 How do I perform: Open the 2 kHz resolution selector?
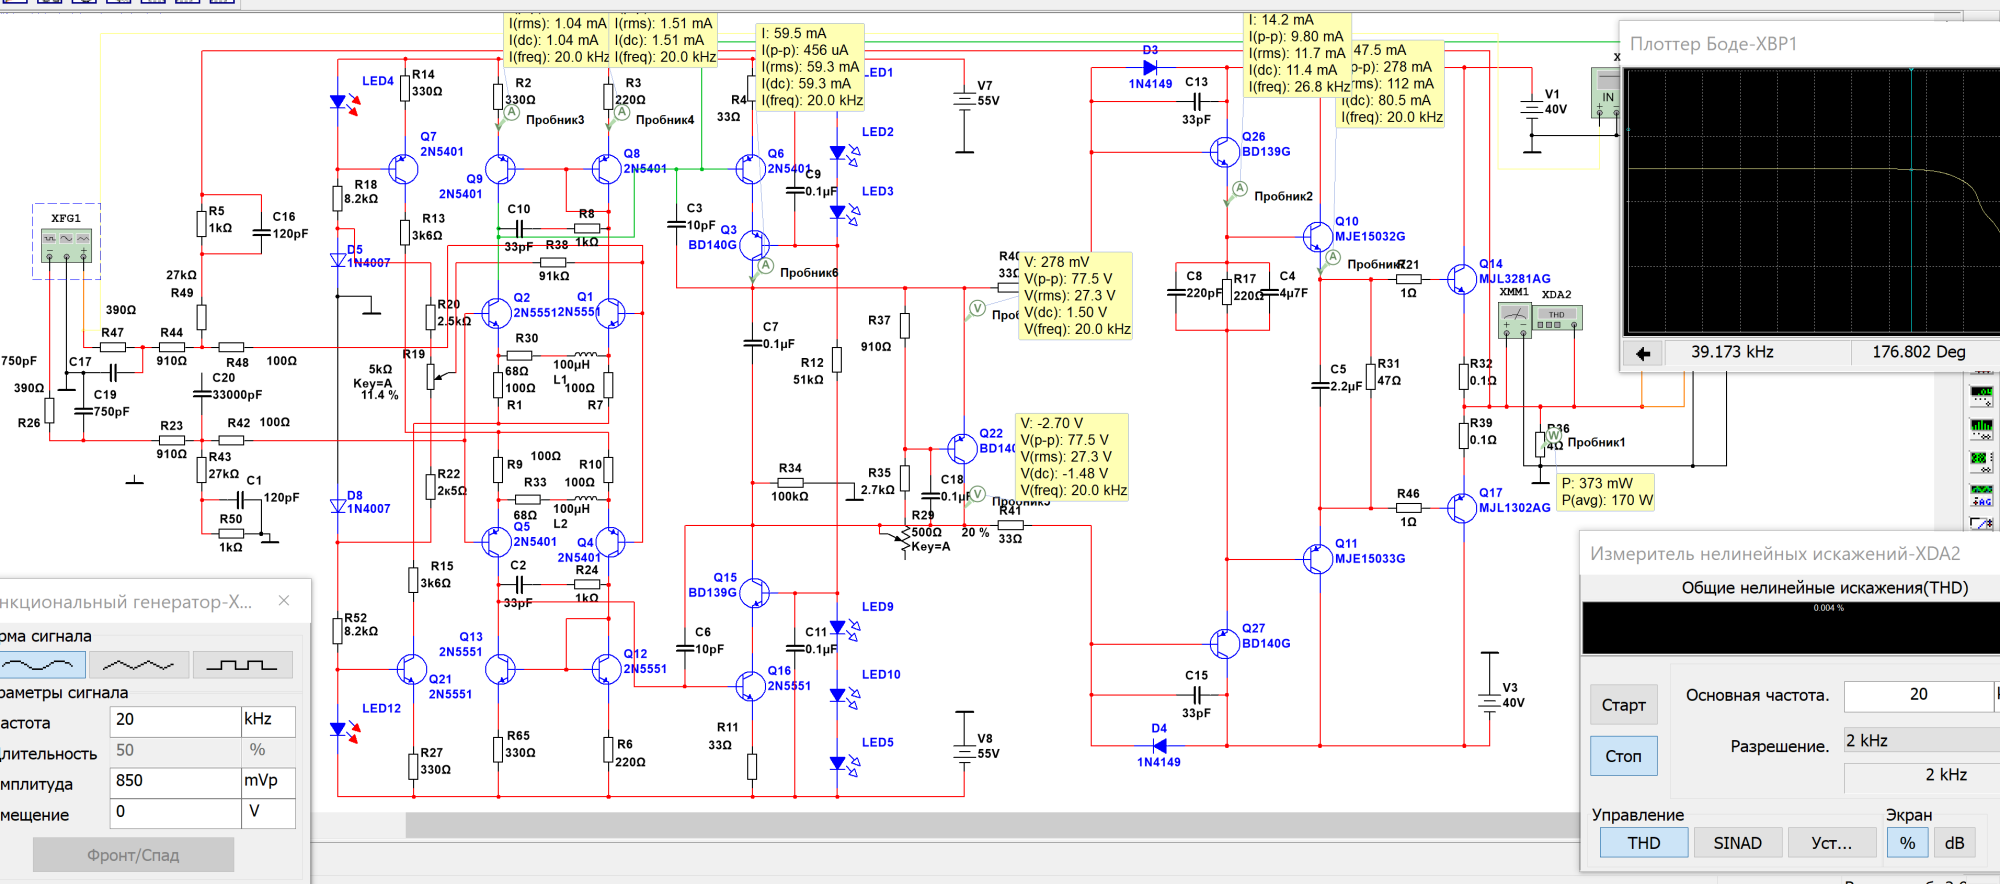pyautogui.click(x=1921, y=740)
